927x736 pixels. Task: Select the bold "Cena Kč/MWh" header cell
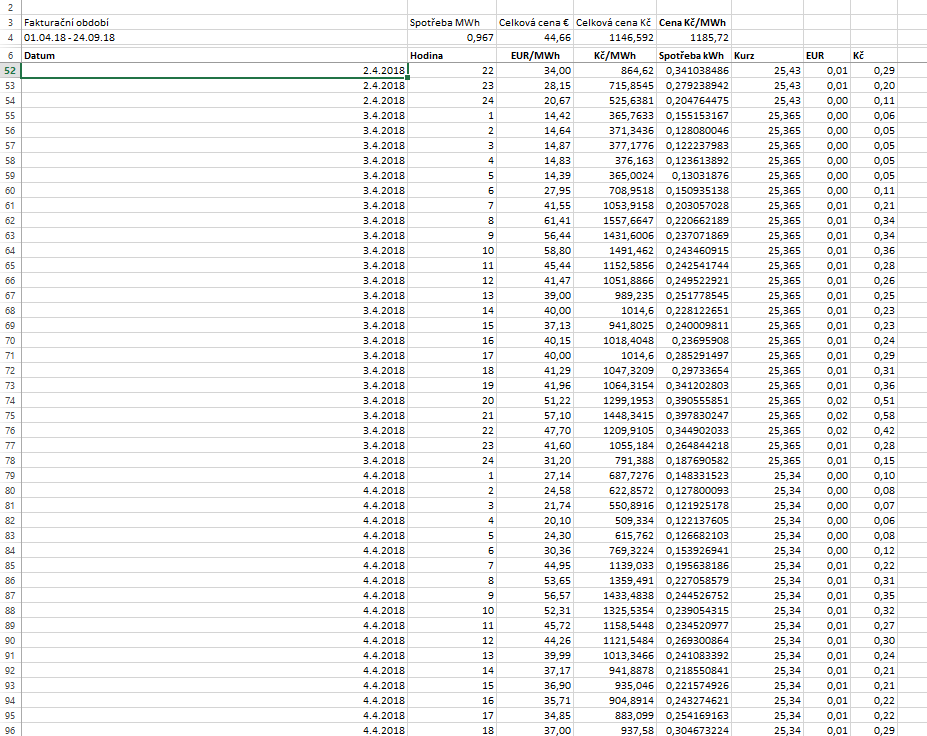695,21
